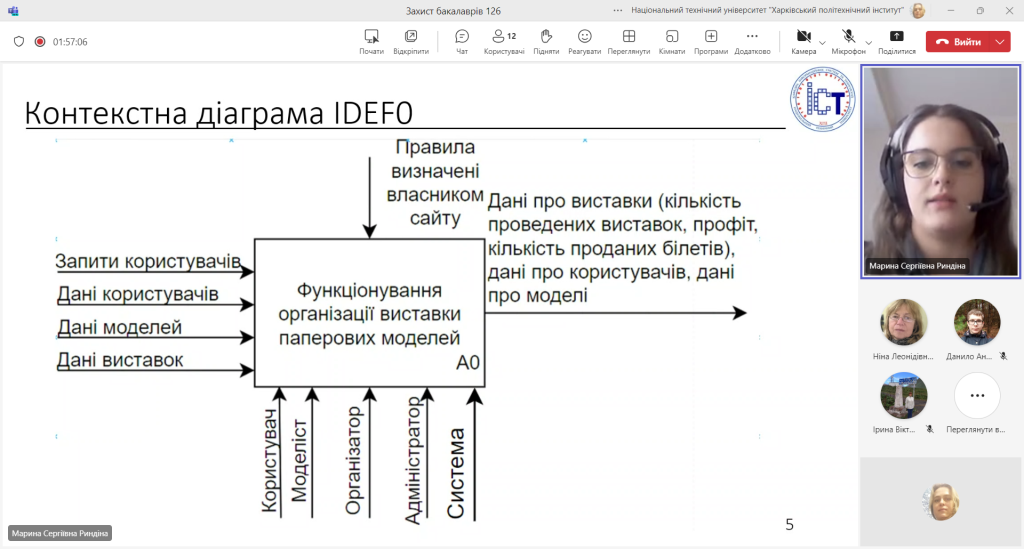This screenshot has width=1024, height=549.
Task: Open Переглянути view options
Action: (629, 42)
